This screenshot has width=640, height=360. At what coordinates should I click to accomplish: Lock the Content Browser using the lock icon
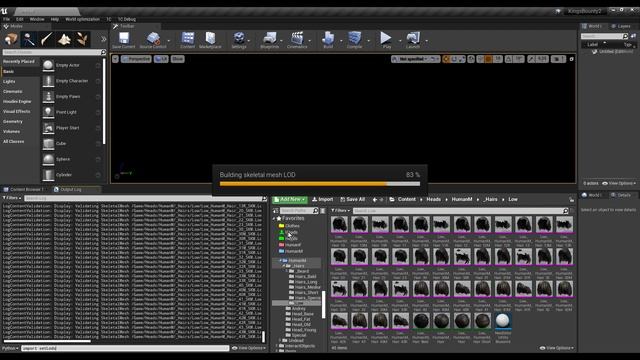[x=571, y=200]
